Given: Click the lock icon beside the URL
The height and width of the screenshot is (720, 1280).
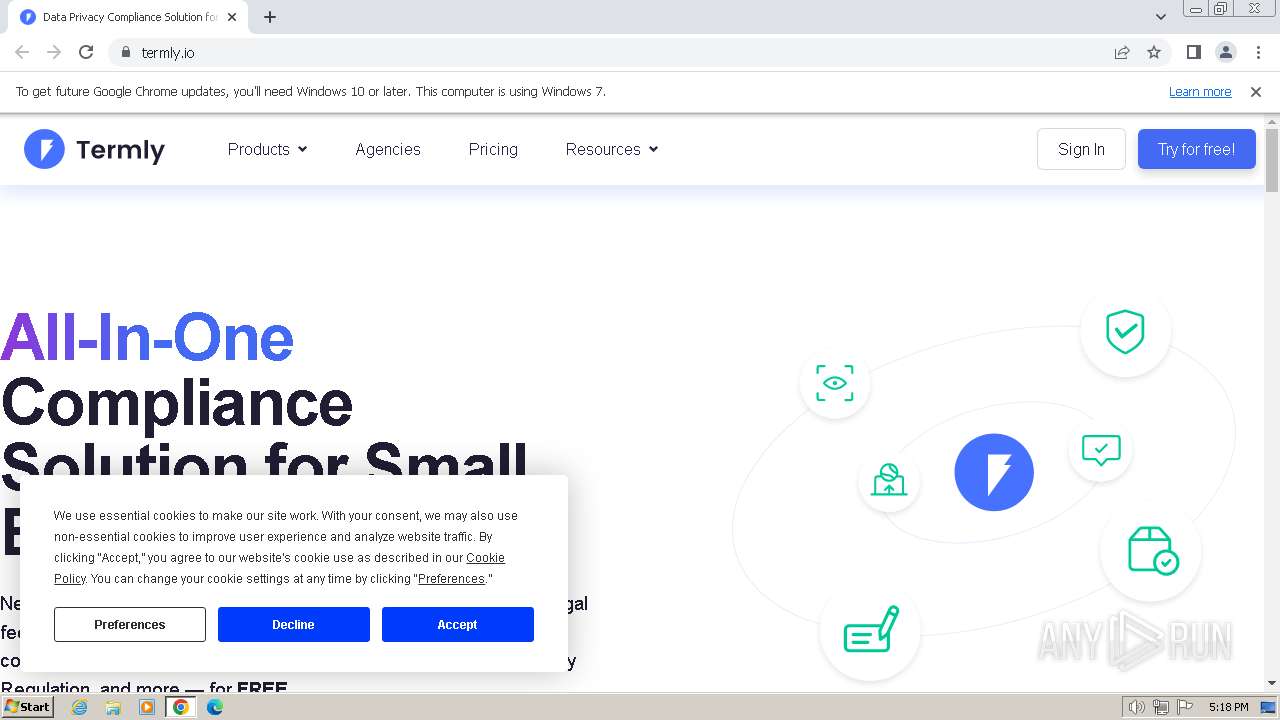Looking at the screenshot, I should pyautogui.click(x=125, y=52).
